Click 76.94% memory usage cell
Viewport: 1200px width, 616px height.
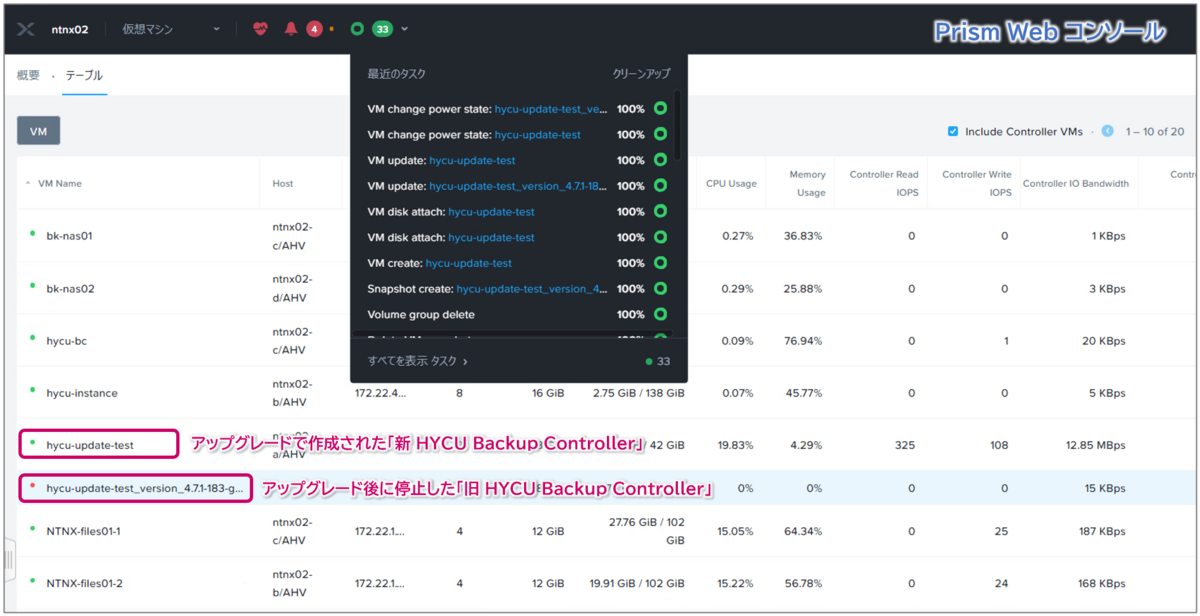pos(803,340)
